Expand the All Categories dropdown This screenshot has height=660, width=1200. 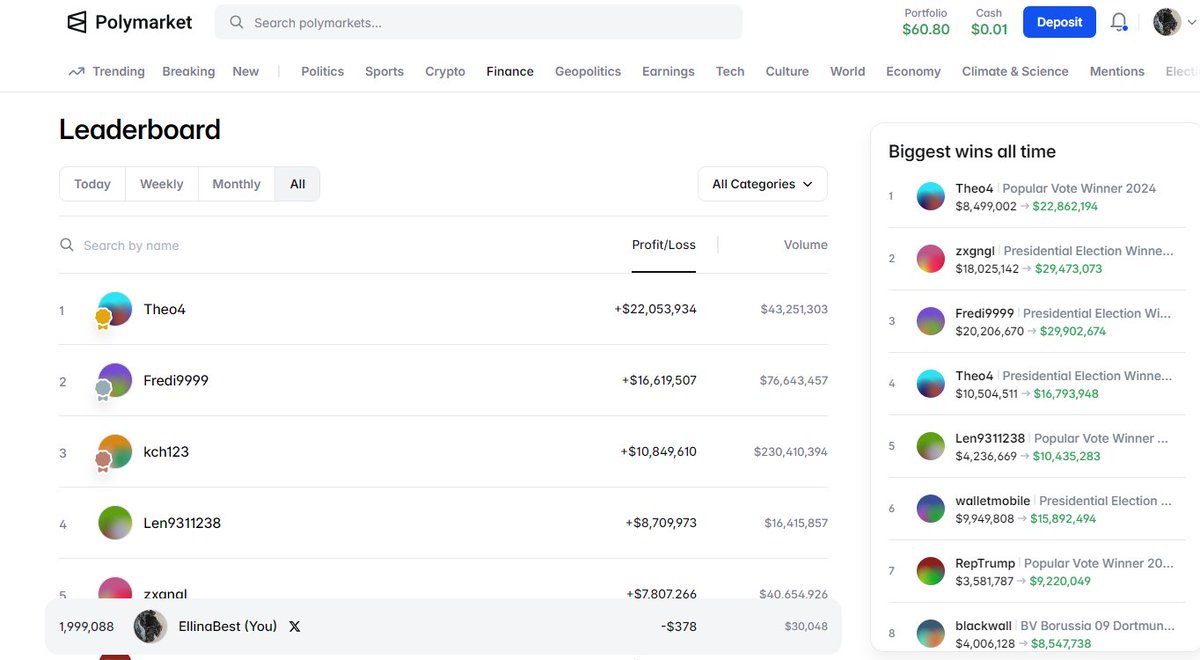click(x=762, y=184)
